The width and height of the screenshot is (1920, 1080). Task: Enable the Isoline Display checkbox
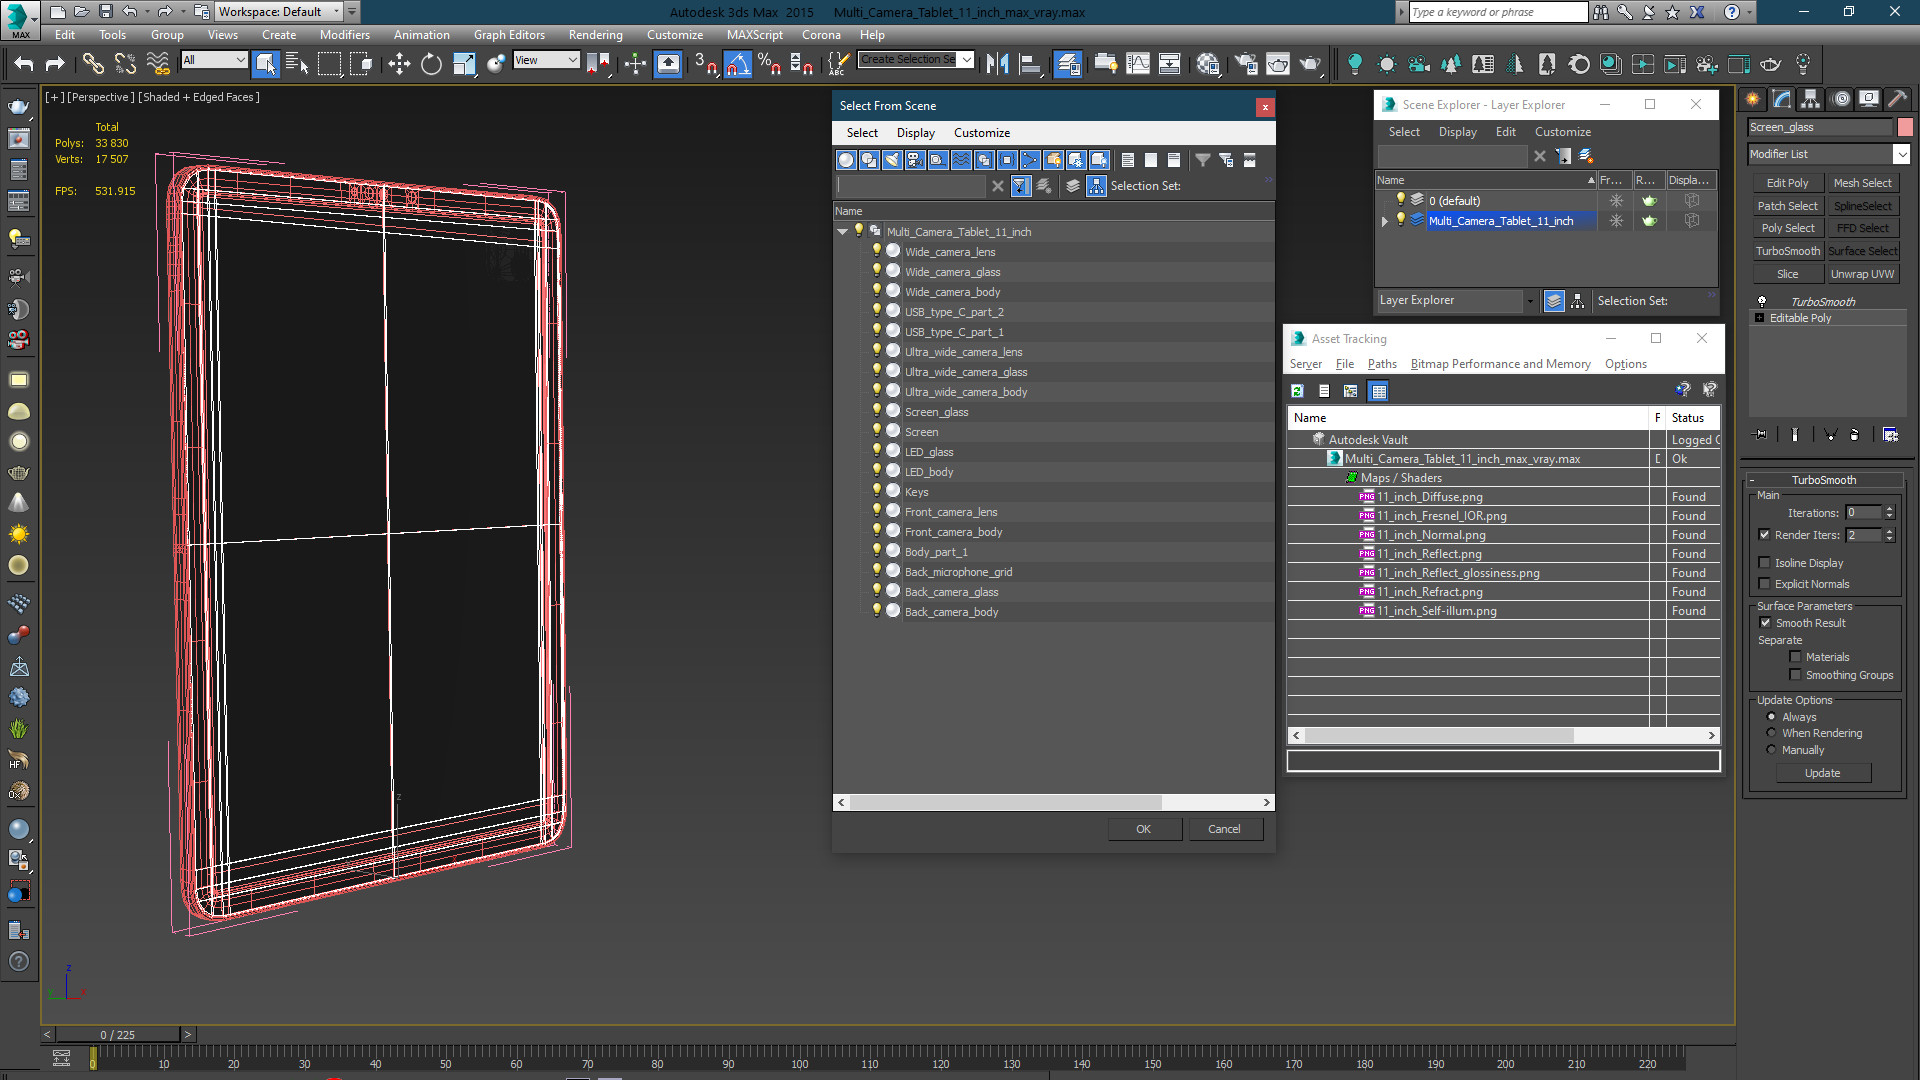pos(1764,563)
